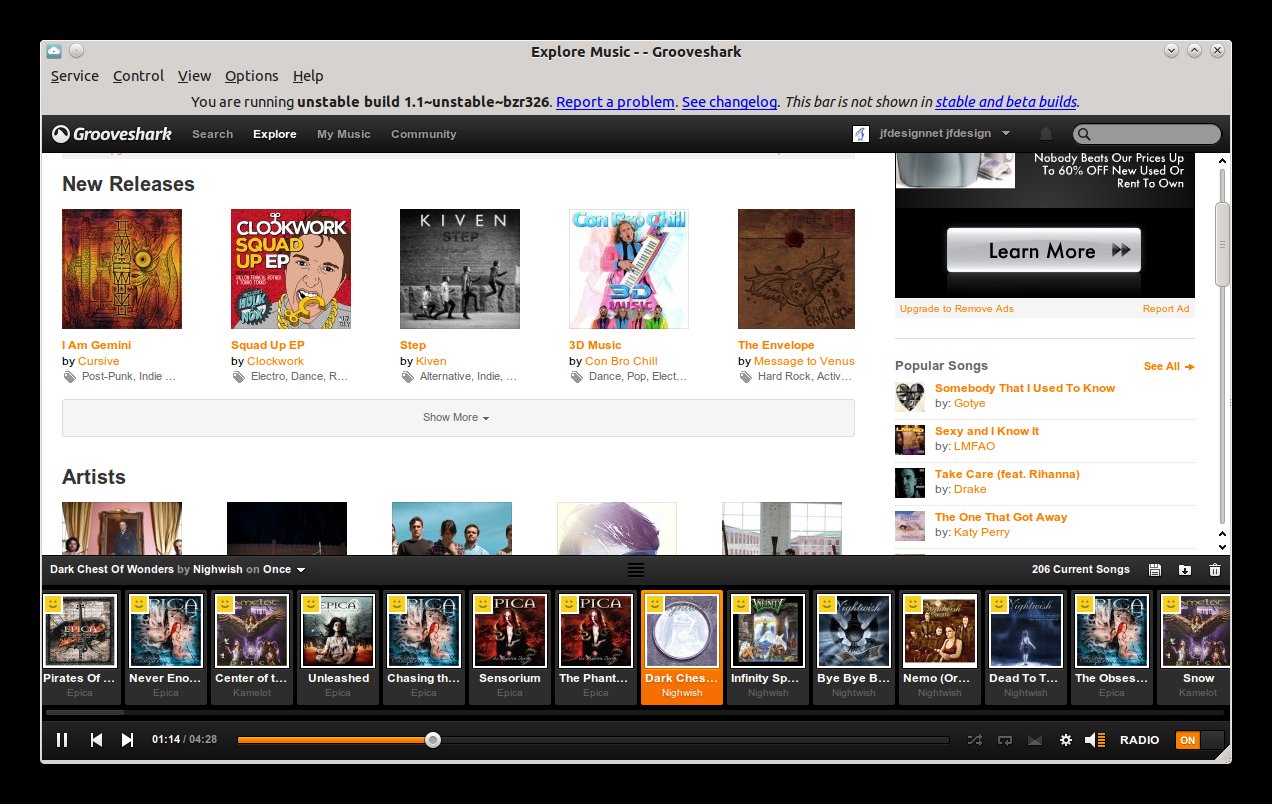
Task: Open the I Am Gemini album cover
Action: click(x=122, y=268)
